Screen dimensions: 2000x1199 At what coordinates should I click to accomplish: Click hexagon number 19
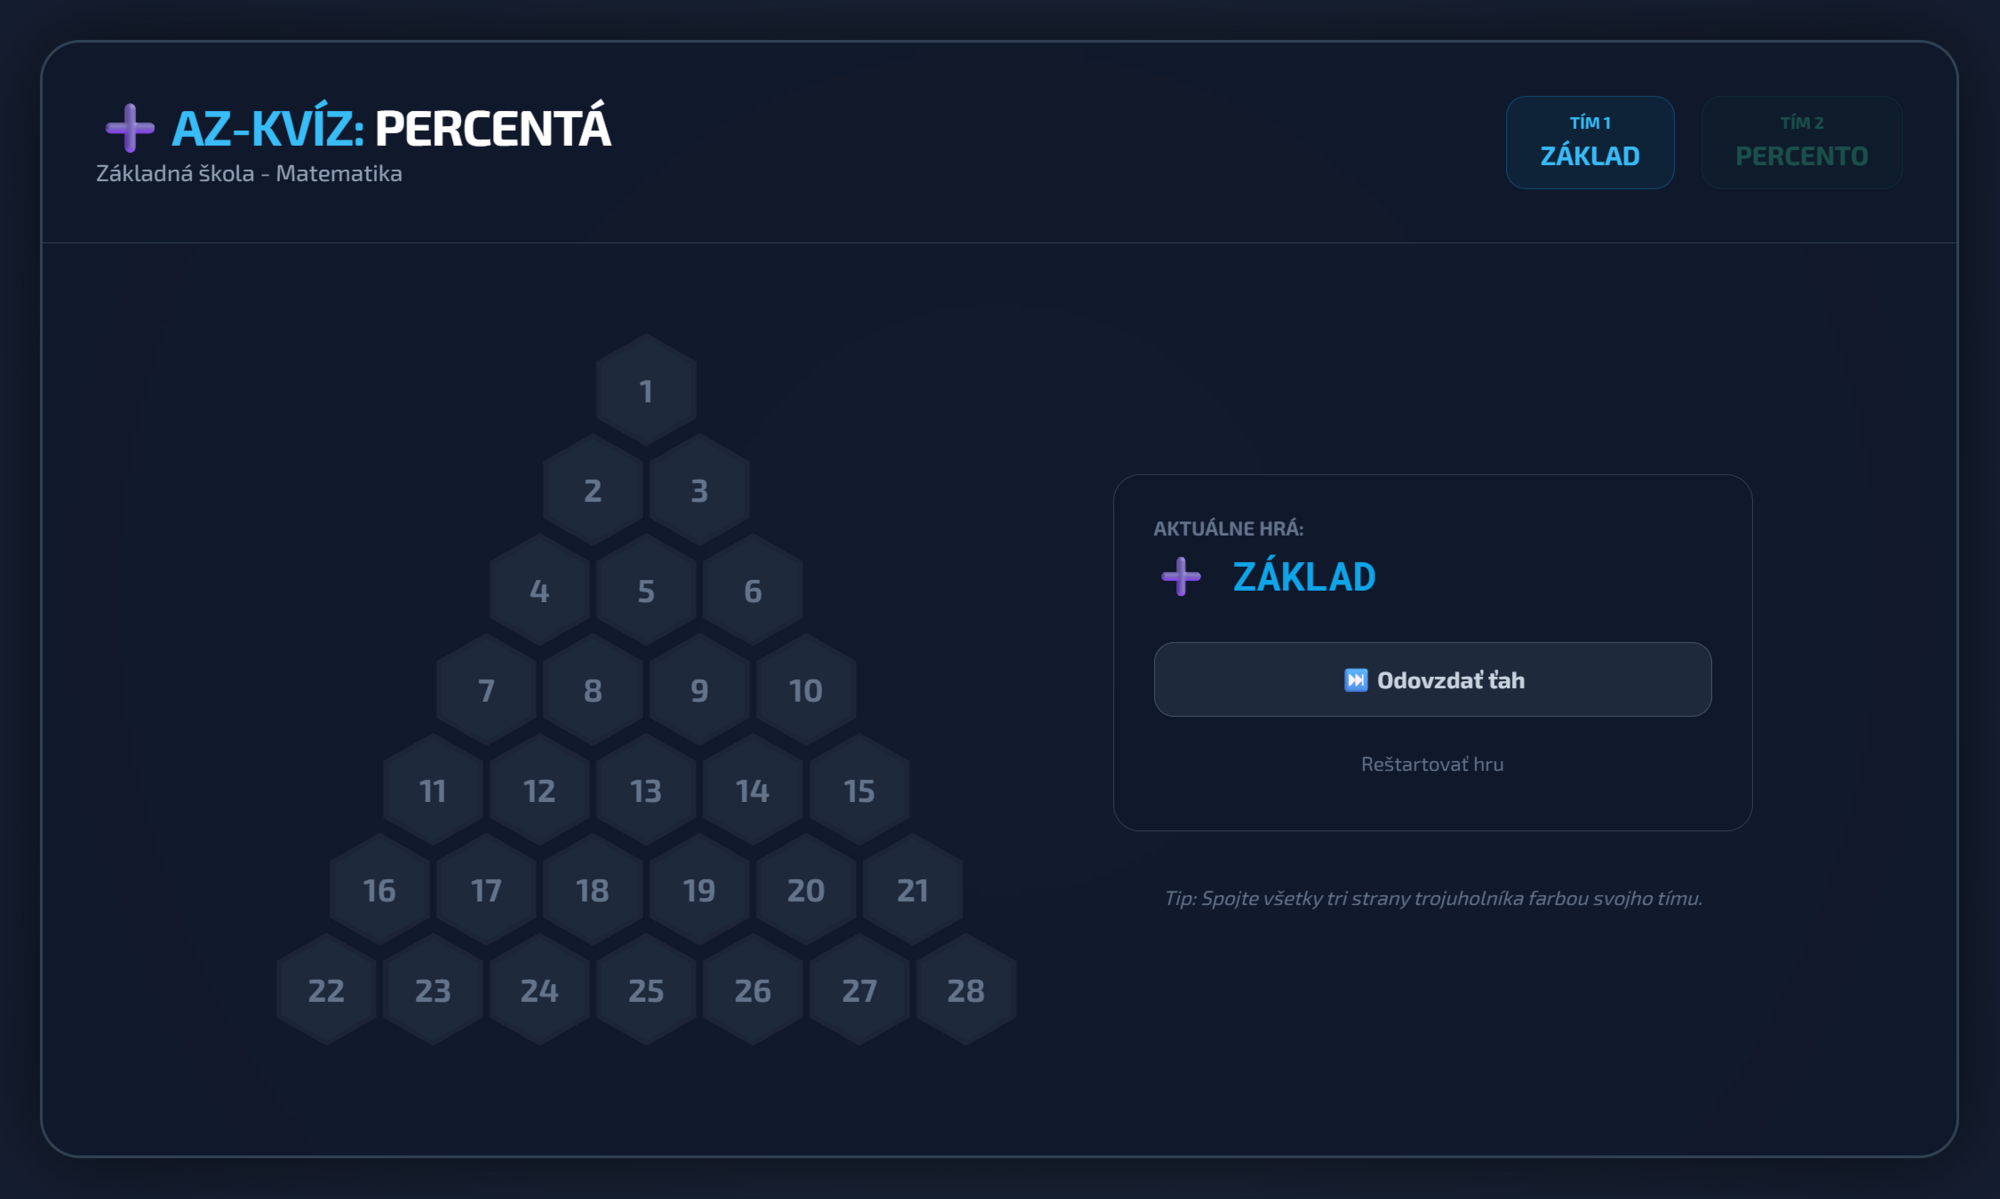coord(699,890)
